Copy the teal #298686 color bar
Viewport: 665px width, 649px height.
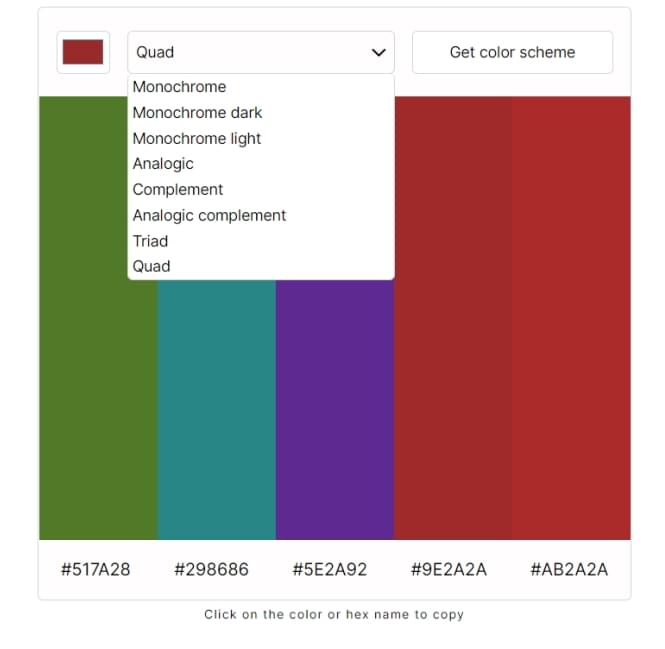(x=217, y=410)
